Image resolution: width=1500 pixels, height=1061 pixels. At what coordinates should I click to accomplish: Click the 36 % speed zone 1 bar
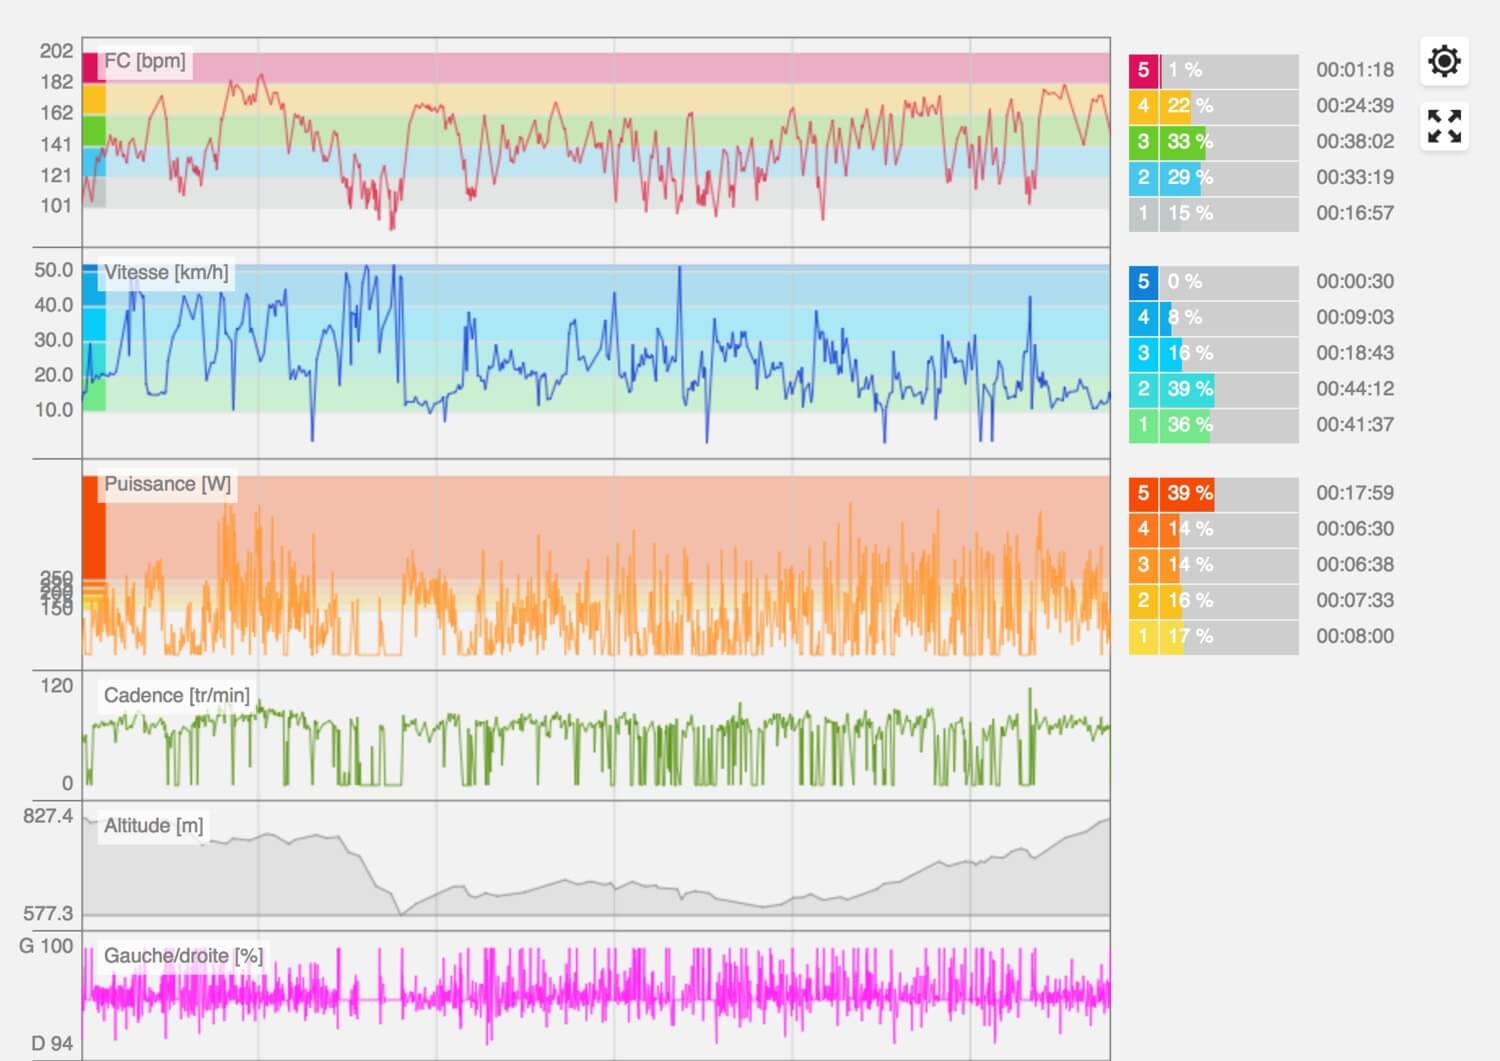(x=1229, y=425)
